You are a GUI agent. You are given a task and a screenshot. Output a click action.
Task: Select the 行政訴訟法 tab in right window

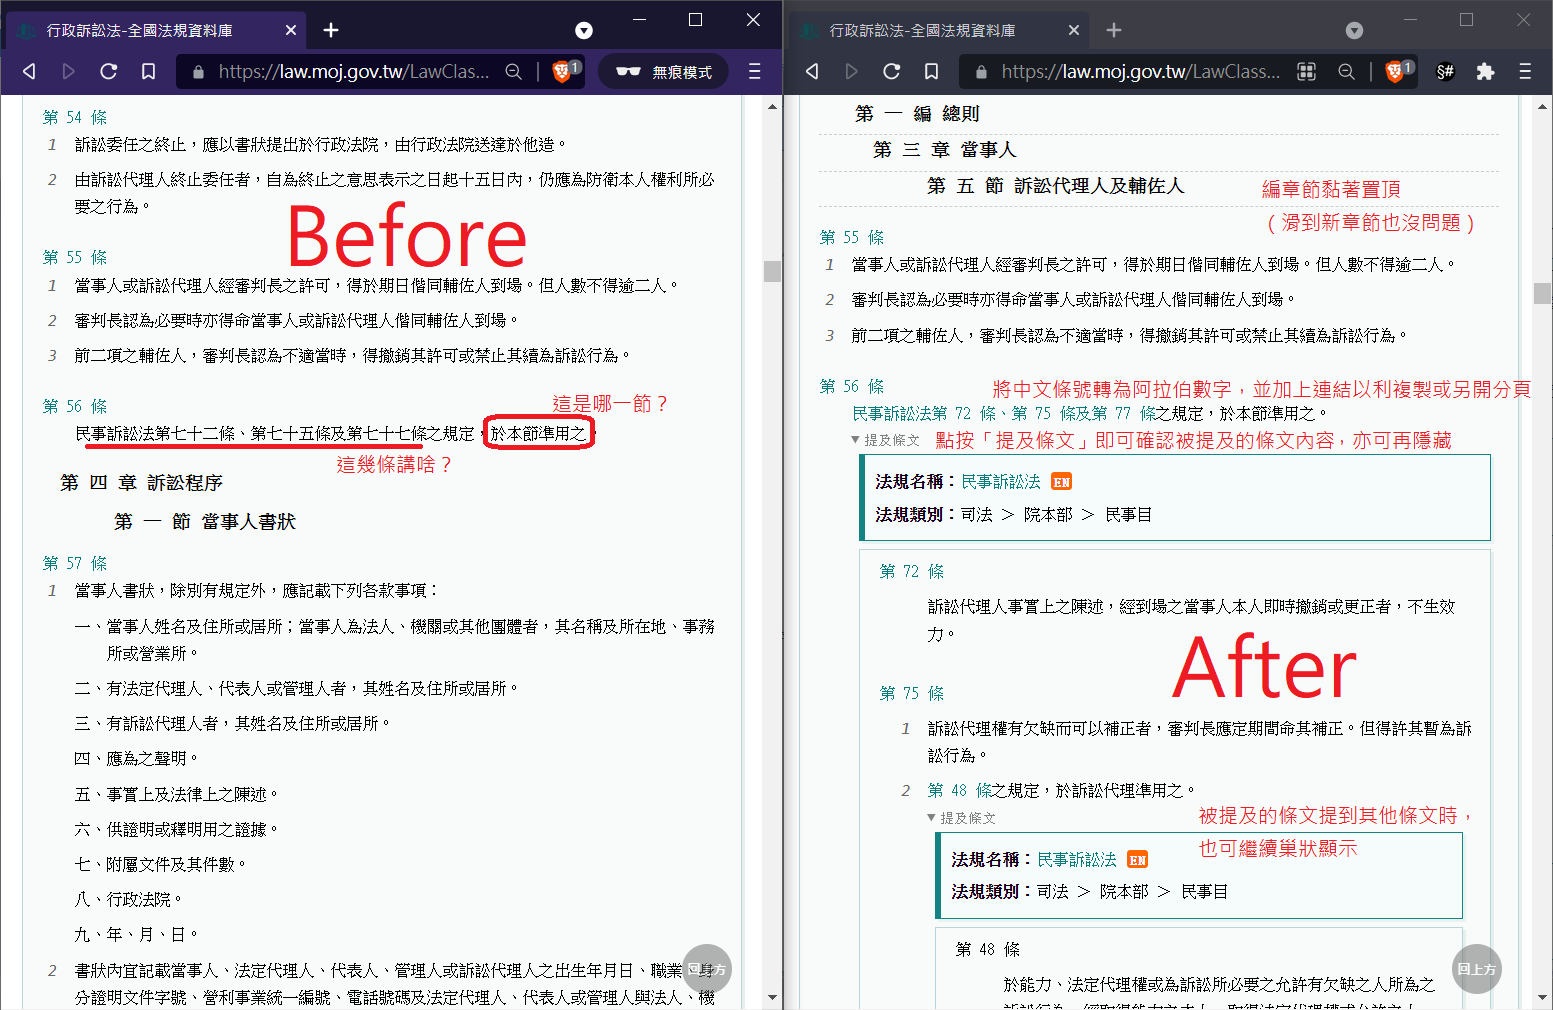(x=938, y=30)
